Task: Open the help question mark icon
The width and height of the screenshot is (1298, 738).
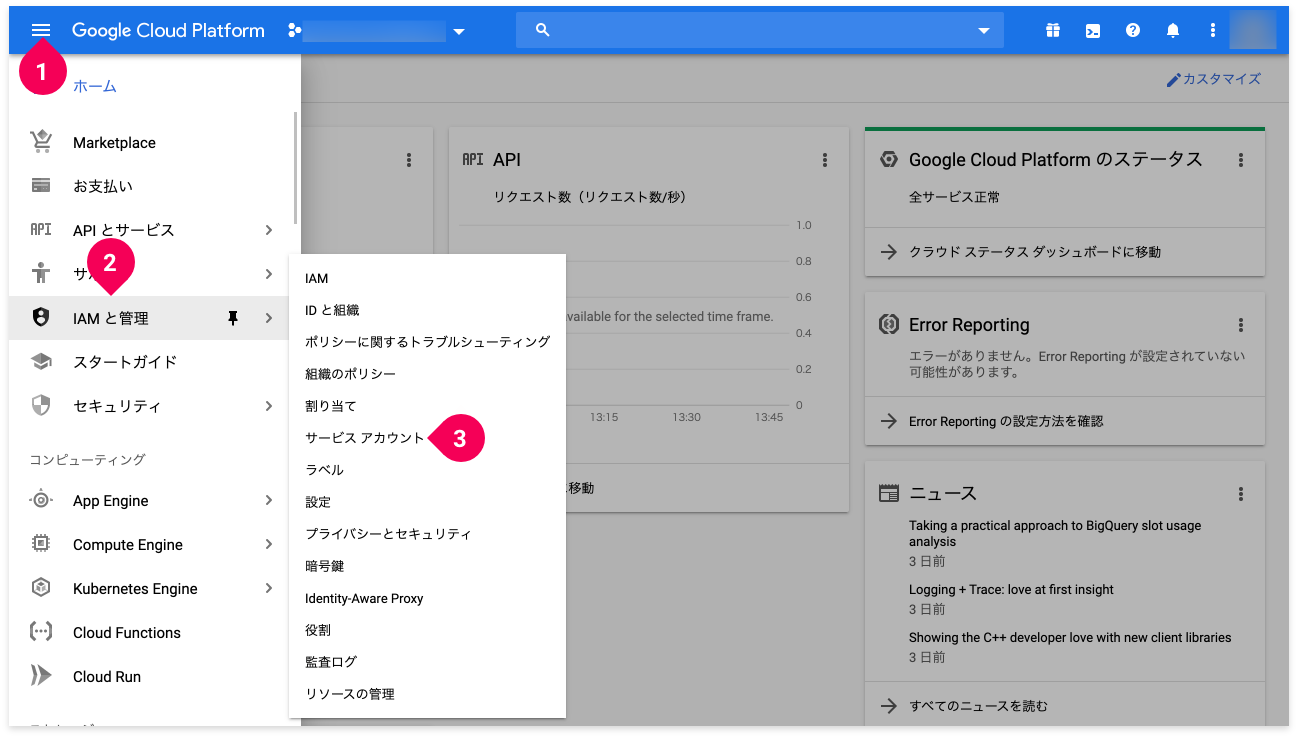Action: pyautogui.click(x=1133, y=30)
